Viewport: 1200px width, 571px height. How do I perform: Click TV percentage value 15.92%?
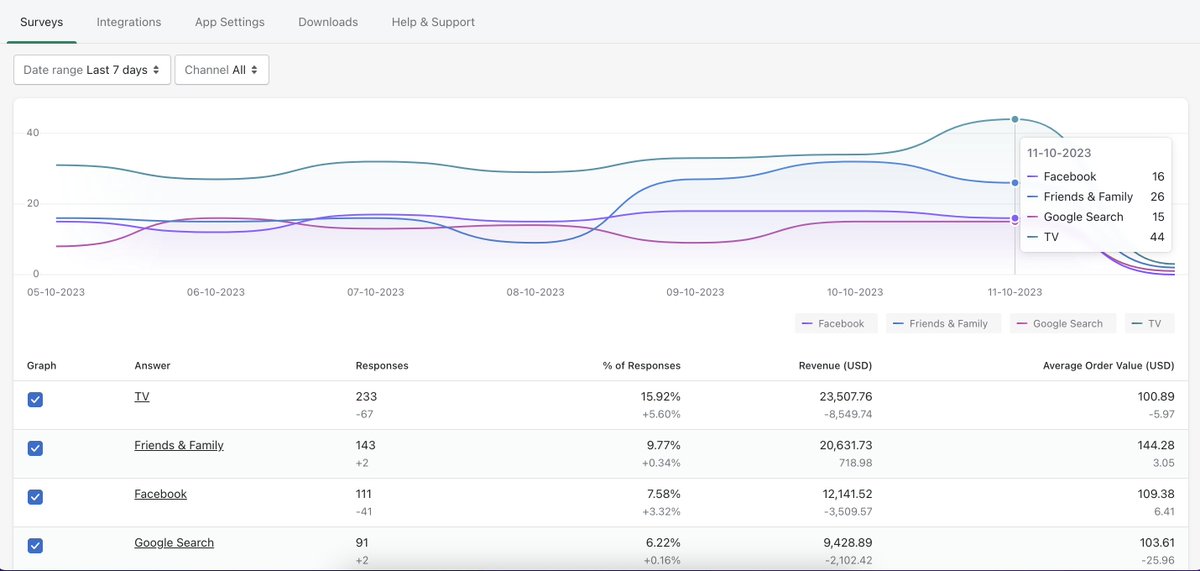pos(660,396)
